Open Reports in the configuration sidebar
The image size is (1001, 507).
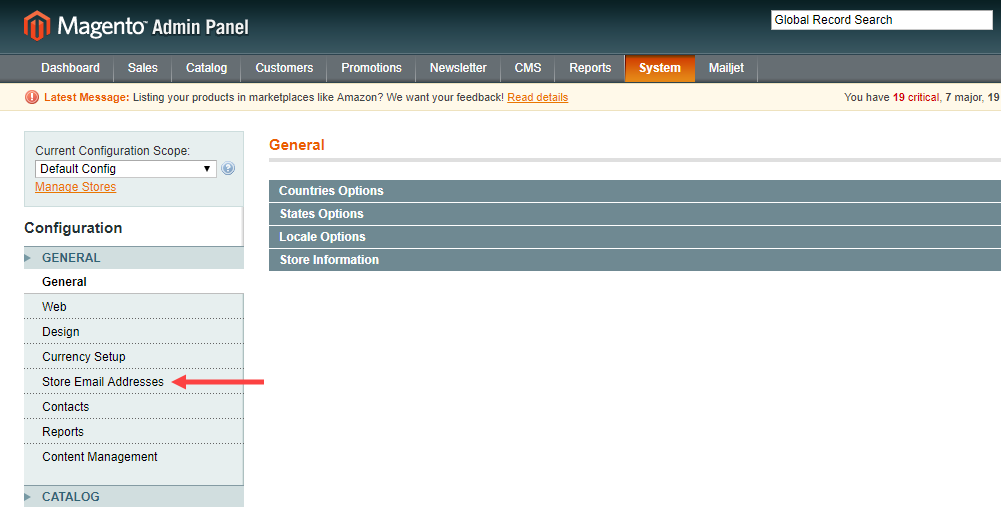pos(134,431)
